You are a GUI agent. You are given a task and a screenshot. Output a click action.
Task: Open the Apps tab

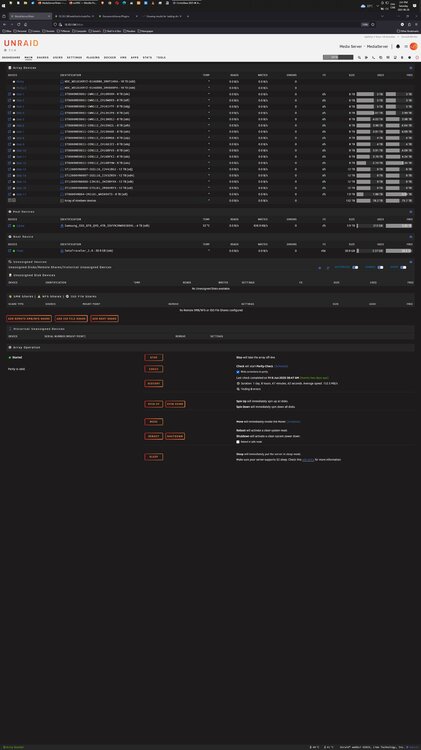(x=134, y=57)
